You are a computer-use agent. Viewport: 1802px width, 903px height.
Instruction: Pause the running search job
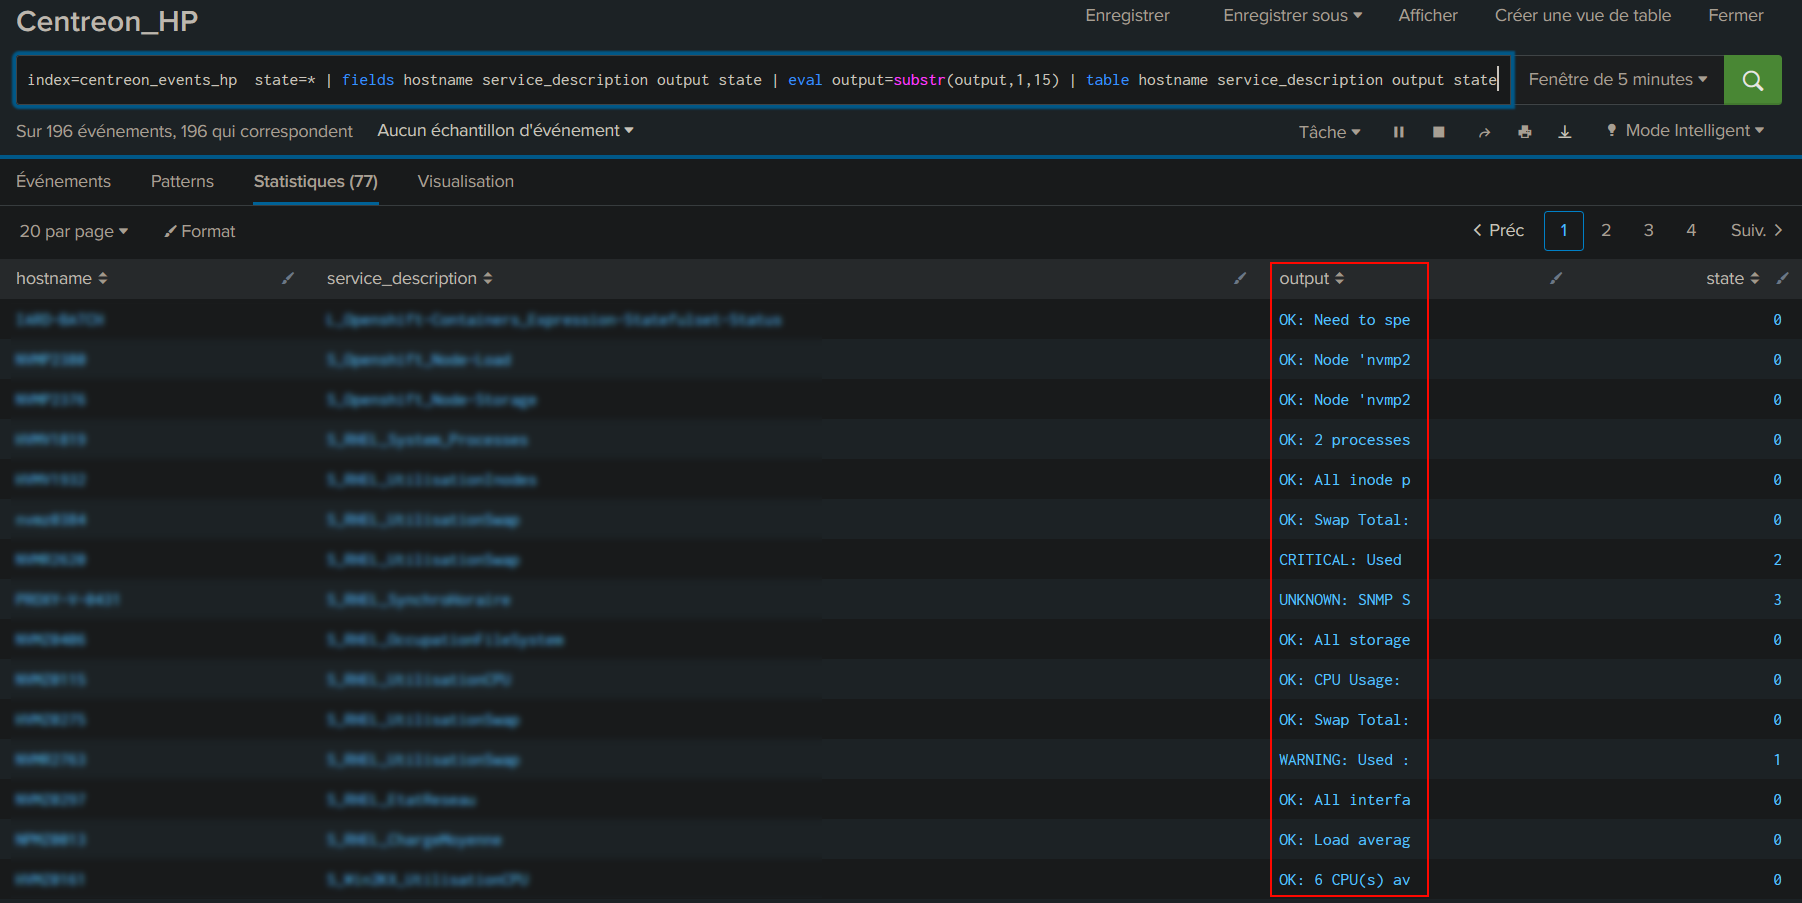1398,132
